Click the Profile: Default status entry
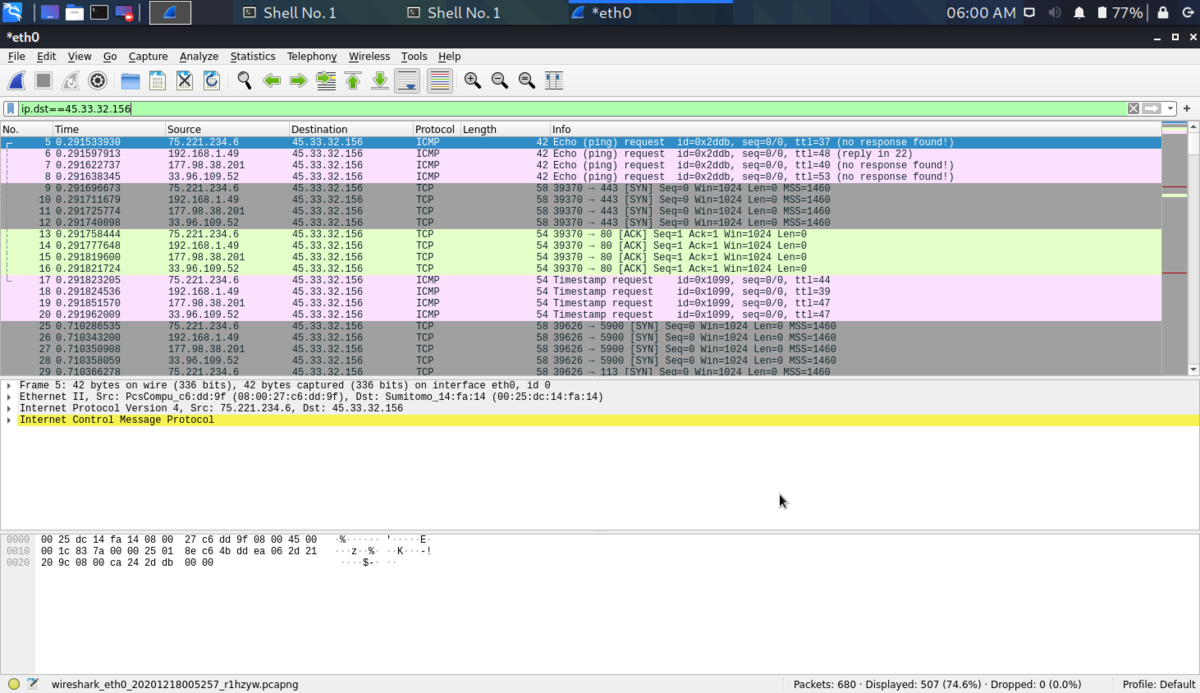 1160,685
